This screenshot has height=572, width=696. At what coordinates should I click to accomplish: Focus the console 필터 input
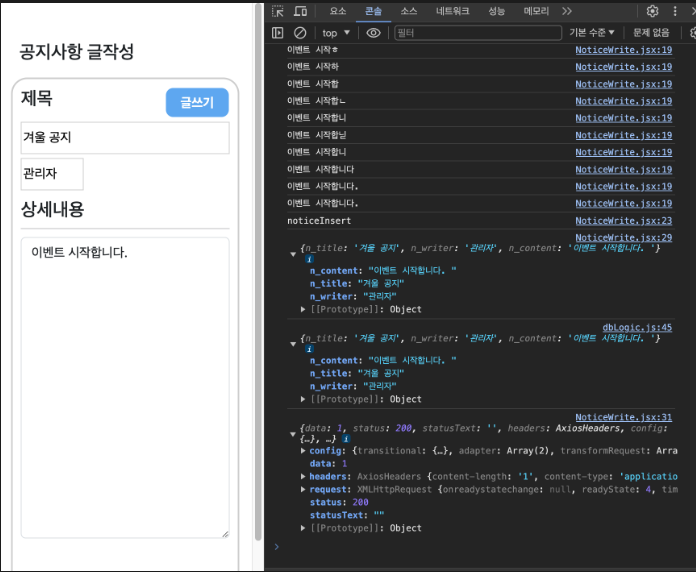478,33
